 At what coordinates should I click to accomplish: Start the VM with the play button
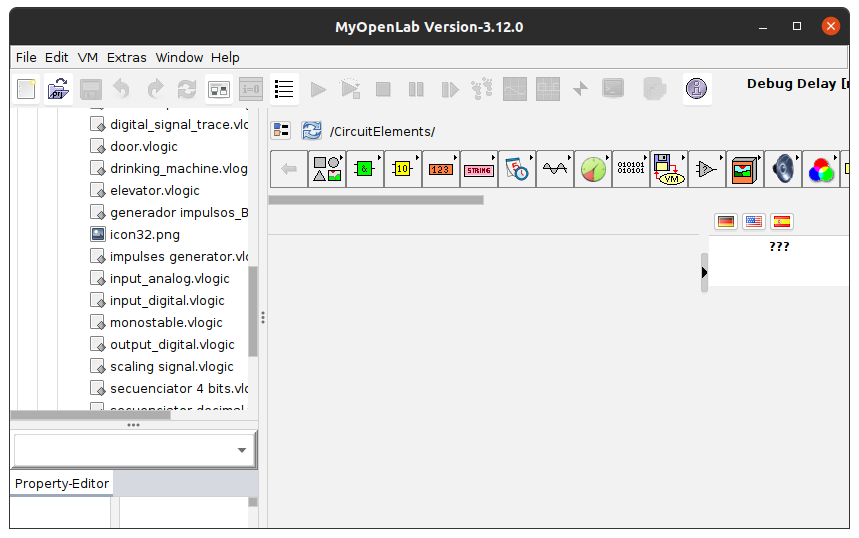(x=318, y=89)
